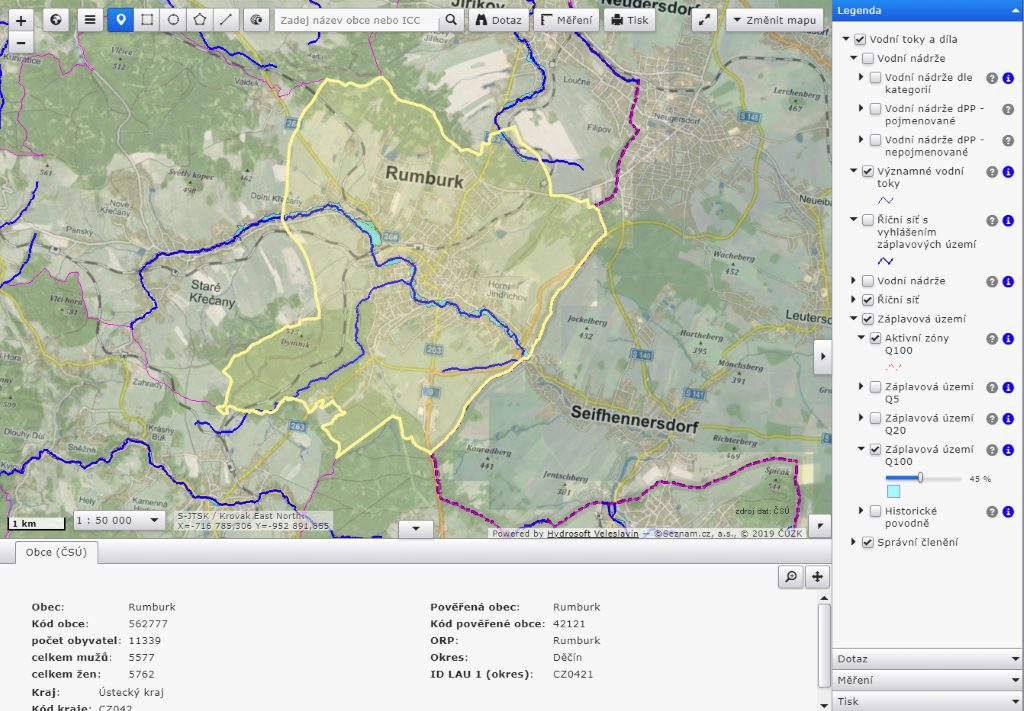
Task: Click the results panel vertical scrollbar
Action: click(x=824, y=645)
